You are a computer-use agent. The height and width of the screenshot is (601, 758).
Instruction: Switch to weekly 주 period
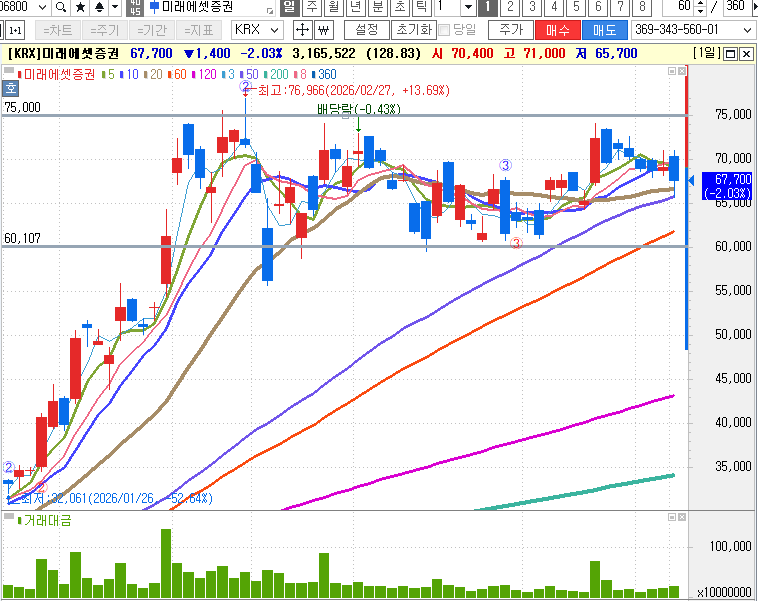click(312, 7)
